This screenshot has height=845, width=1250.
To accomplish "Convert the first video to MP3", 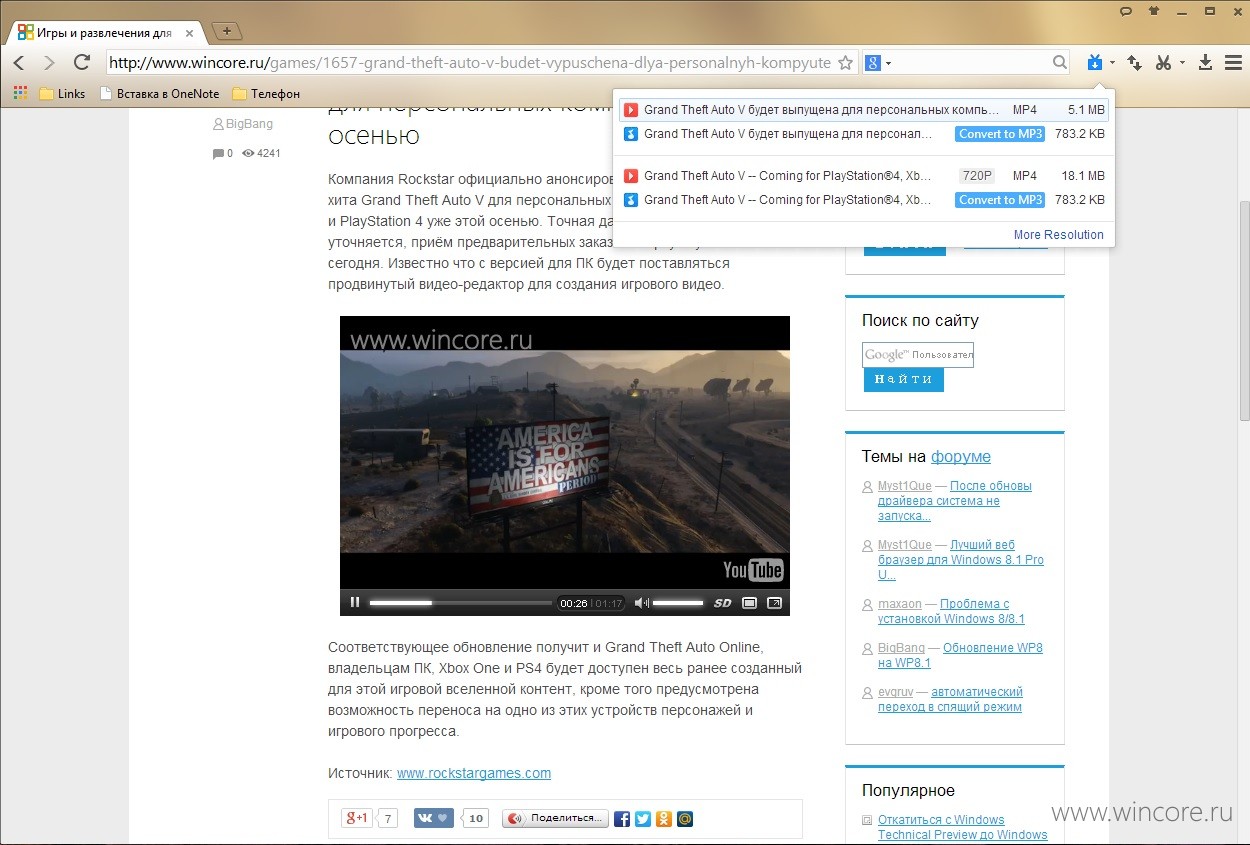I will click(1000, 134).
